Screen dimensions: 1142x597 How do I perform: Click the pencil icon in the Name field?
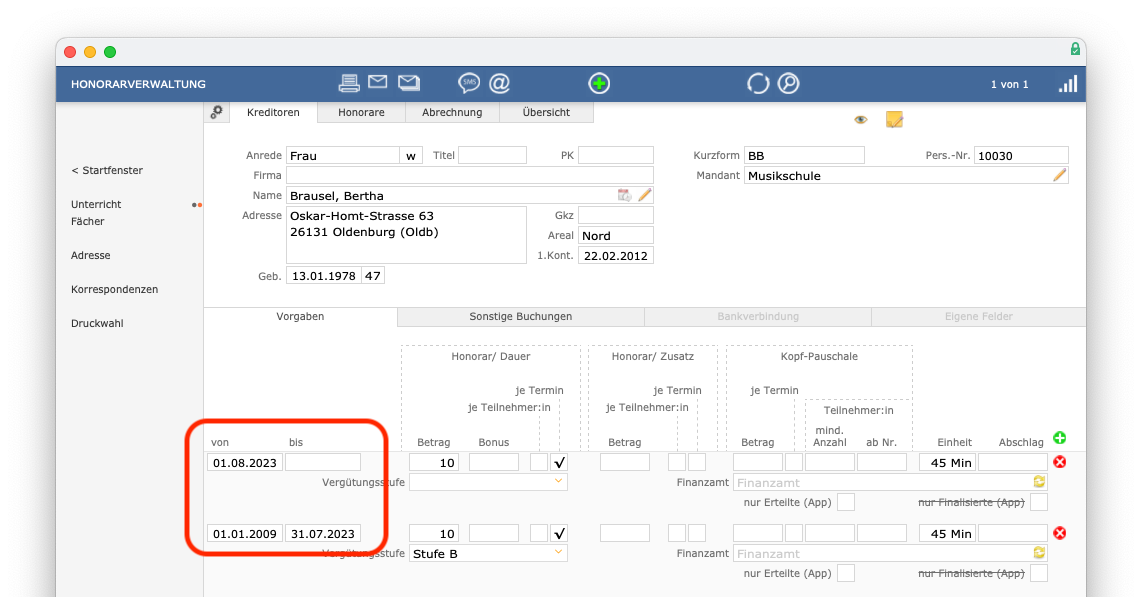pos(645,195)
